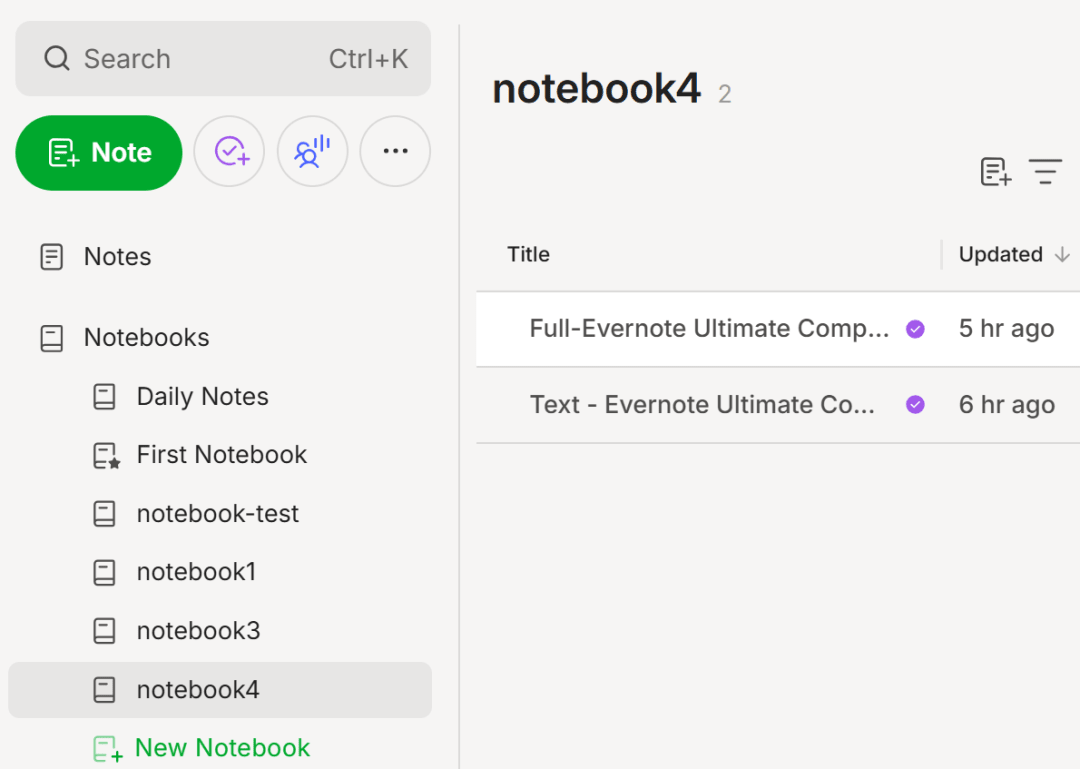
Task: Click New Notebook link
Action: point(222,748)
